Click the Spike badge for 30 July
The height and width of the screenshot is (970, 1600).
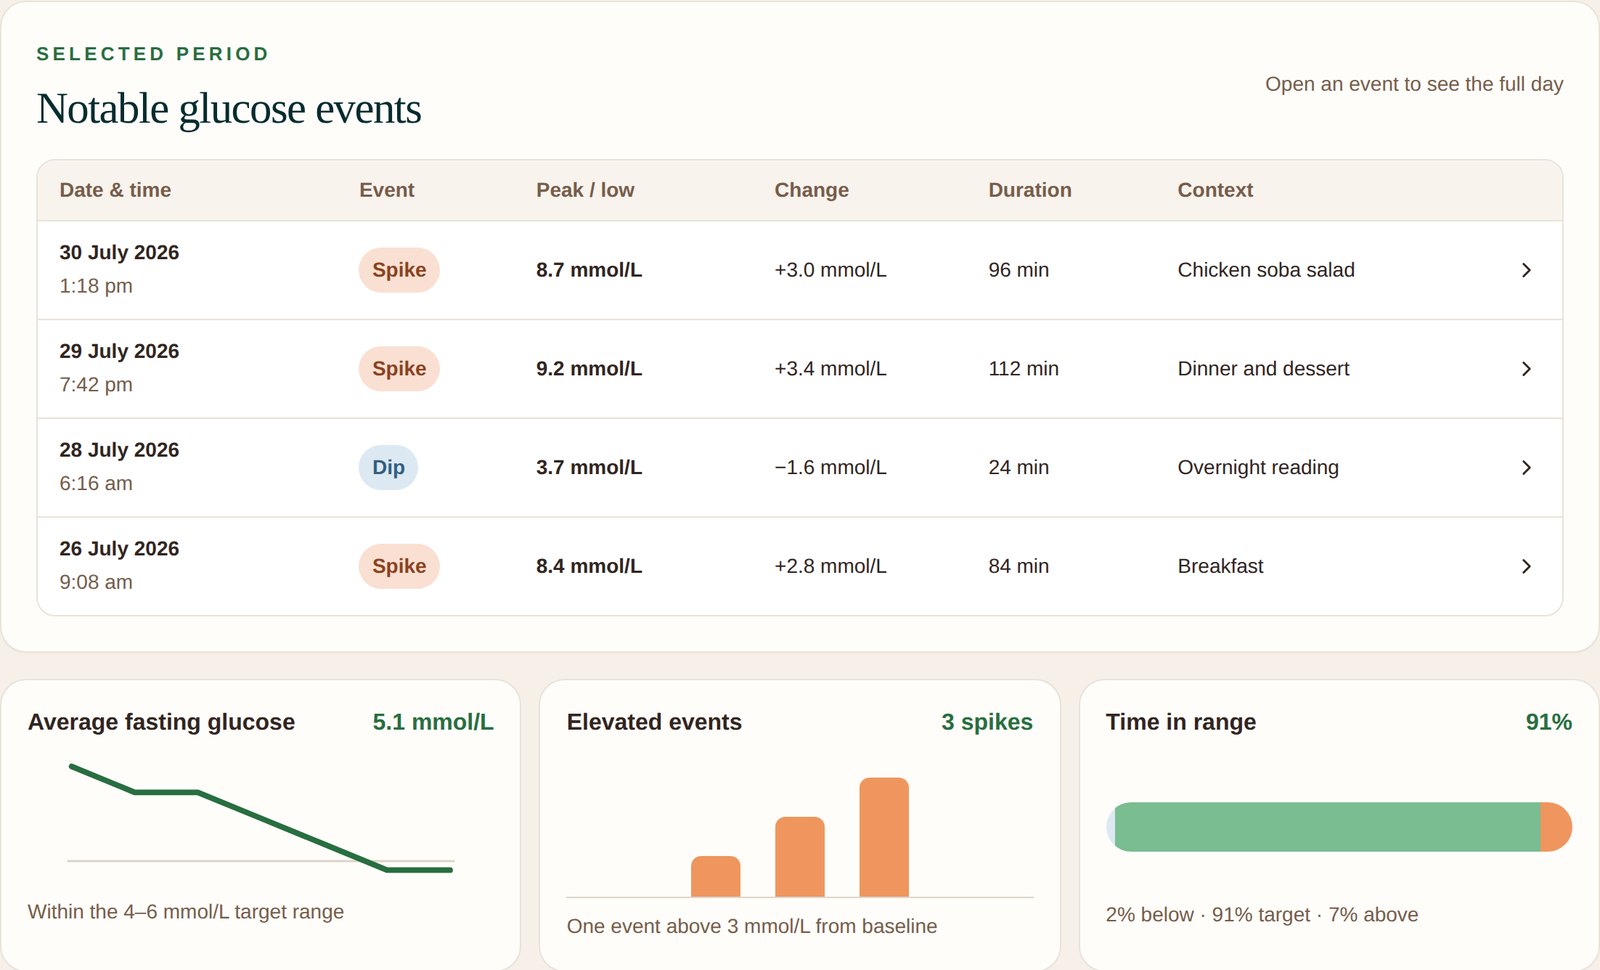tap(399, 270)
